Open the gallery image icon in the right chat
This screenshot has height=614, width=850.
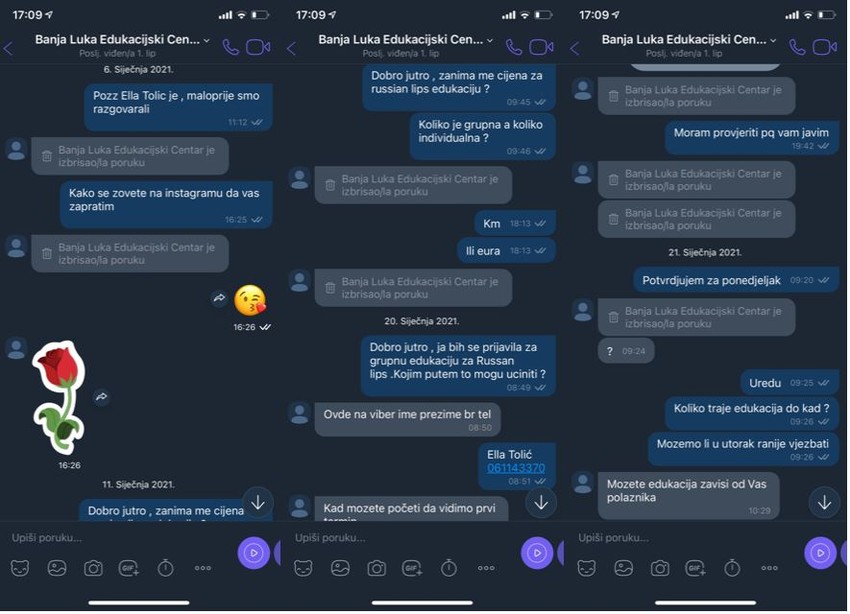click(x=623, y=568)
